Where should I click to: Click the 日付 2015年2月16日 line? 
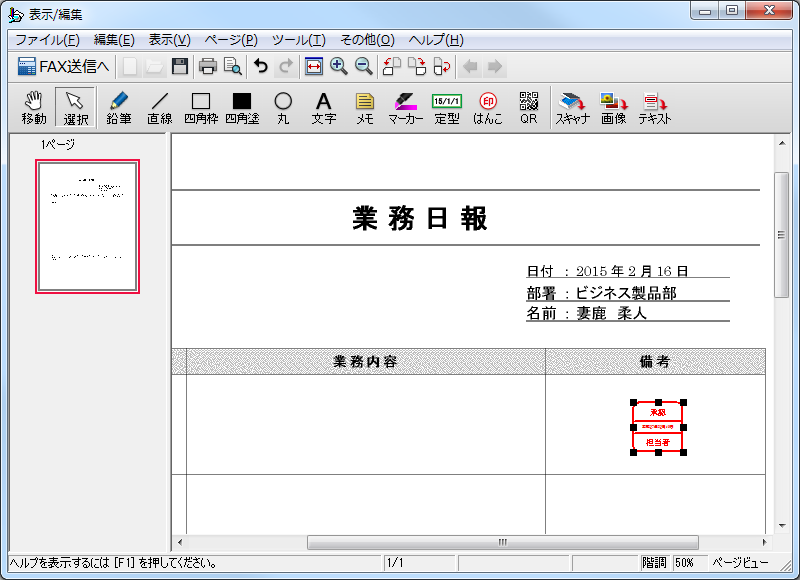607,271
